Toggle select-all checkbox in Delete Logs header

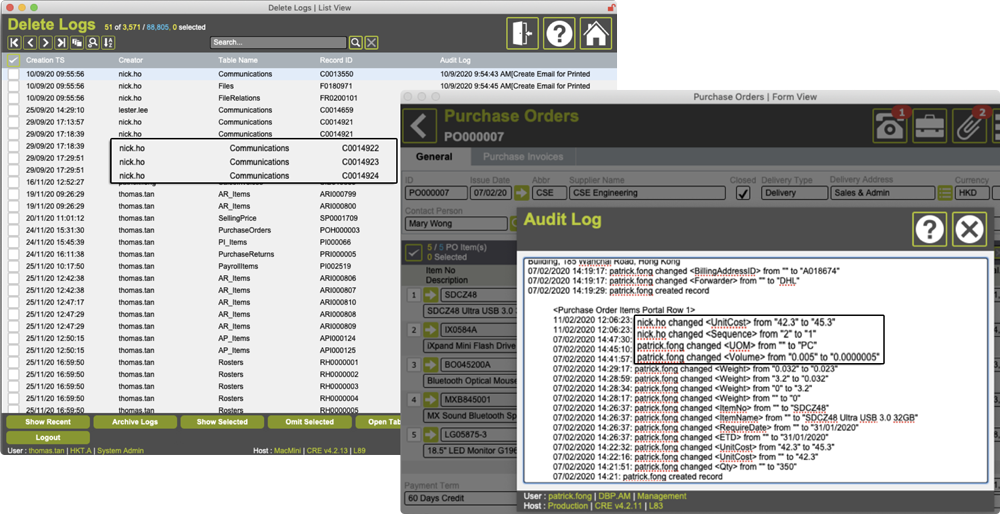13,61
